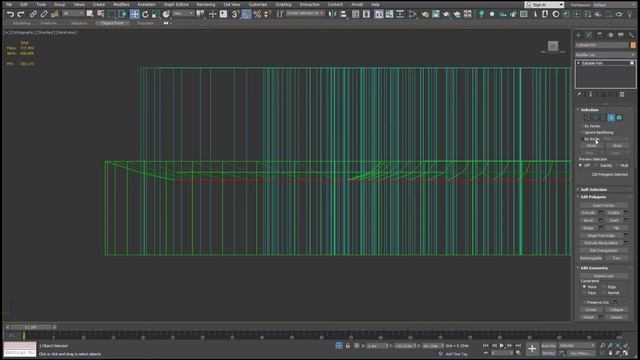The image size is (640, 360).
Task: Activate the Unlink Selection tool
Action: click(44, 14)
